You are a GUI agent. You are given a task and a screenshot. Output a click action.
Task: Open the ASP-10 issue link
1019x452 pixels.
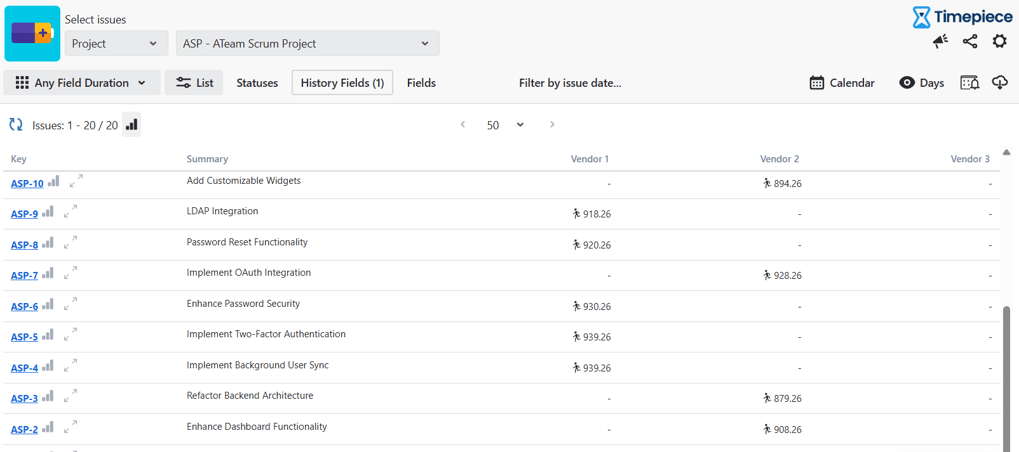click(x=27, y=184)
